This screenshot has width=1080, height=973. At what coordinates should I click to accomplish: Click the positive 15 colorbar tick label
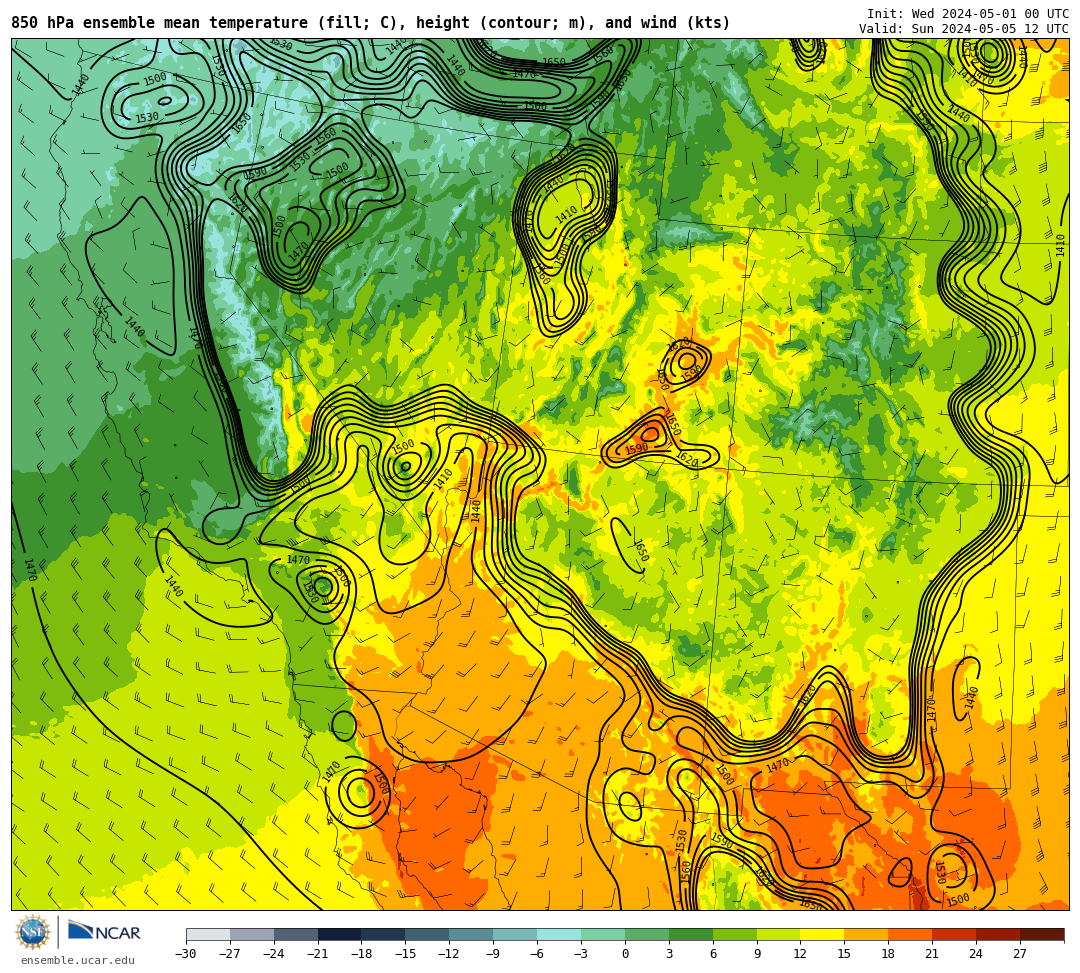pyautogui.click(x=844, y=954)
